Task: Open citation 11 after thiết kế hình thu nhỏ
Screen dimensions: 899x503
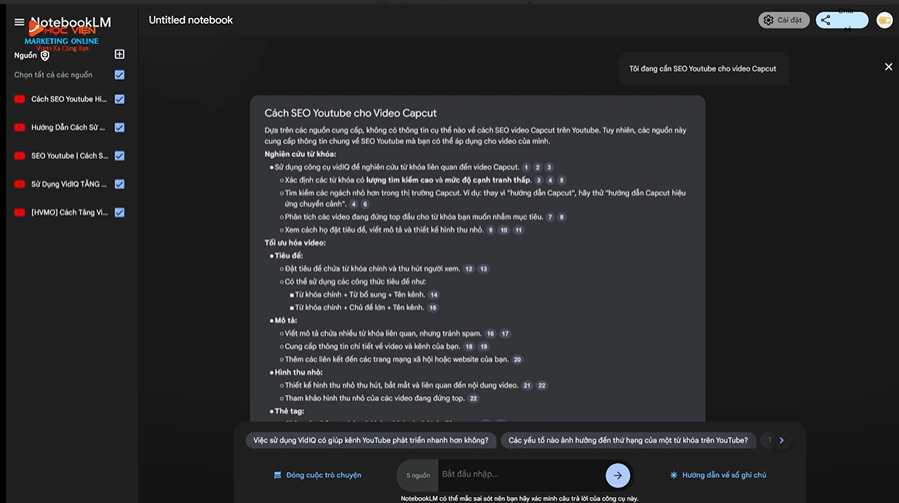Action: point(518,230)
